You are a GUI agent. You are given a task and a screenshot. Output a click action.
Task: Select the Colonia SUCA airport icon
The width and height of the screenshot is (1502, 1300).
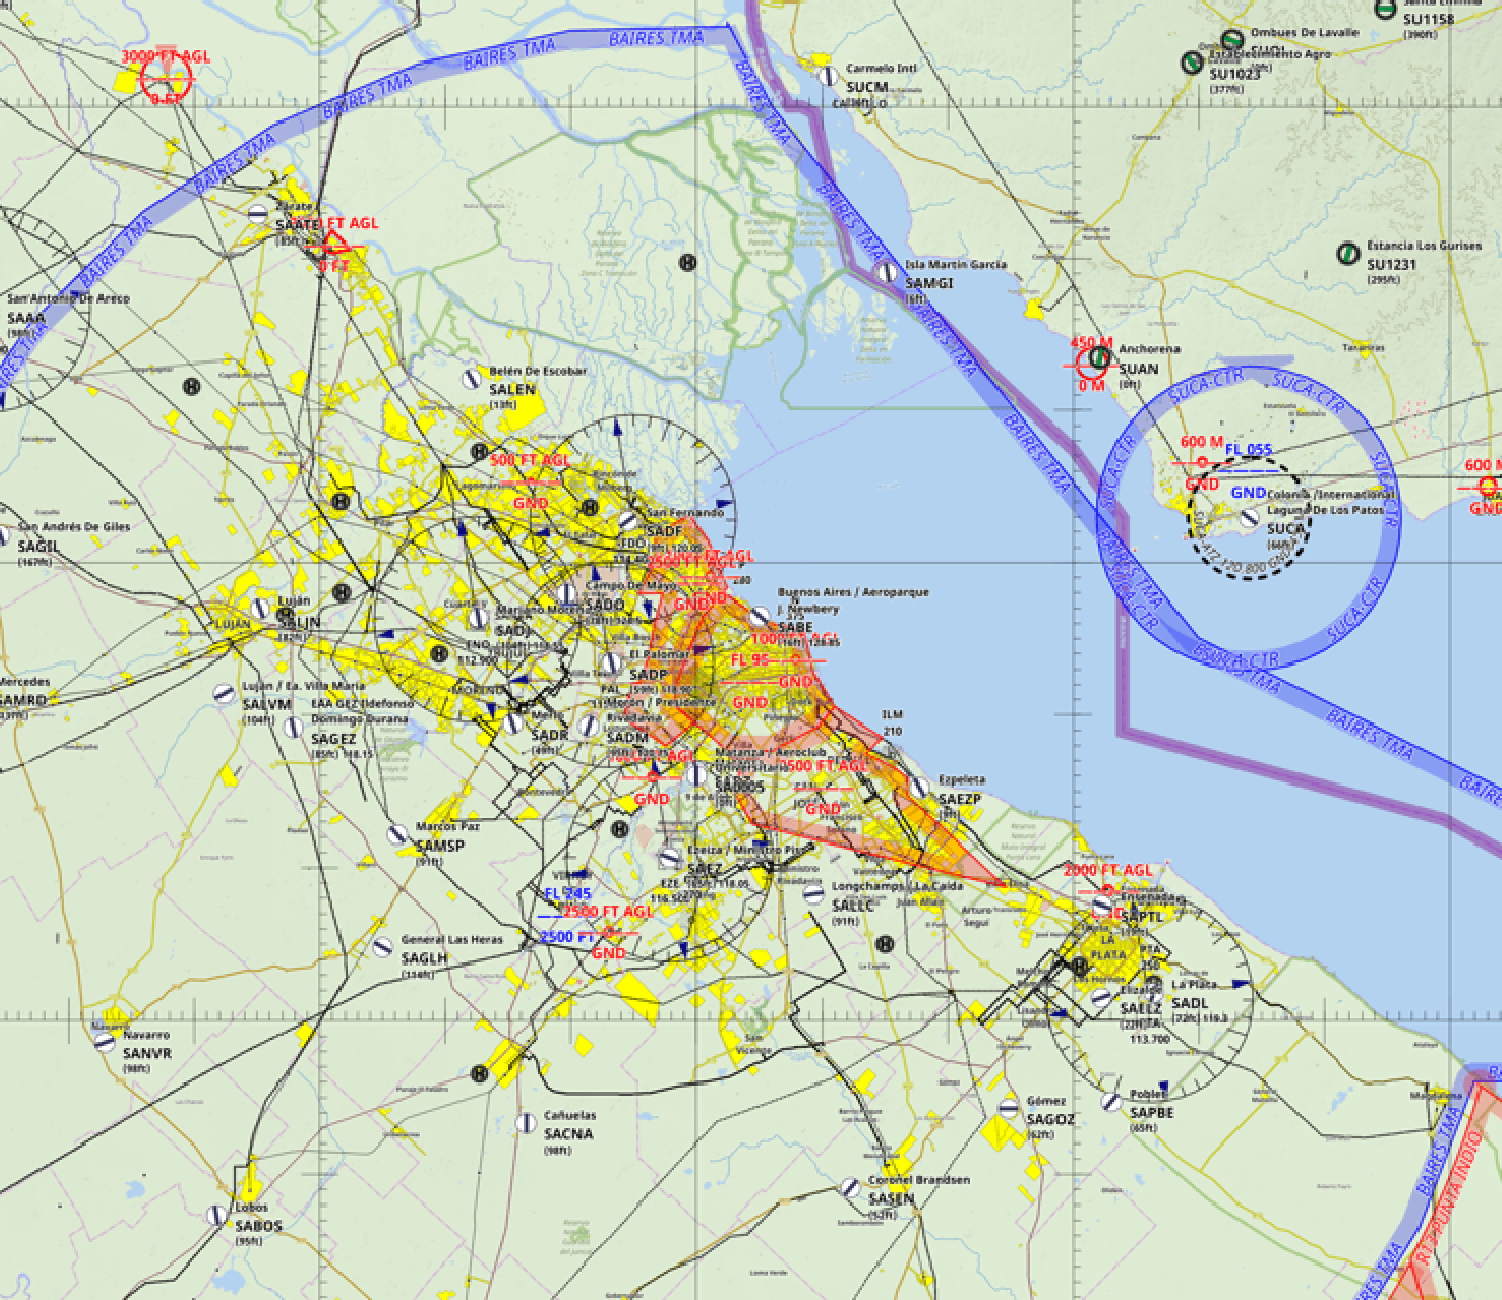point(1250,518)
